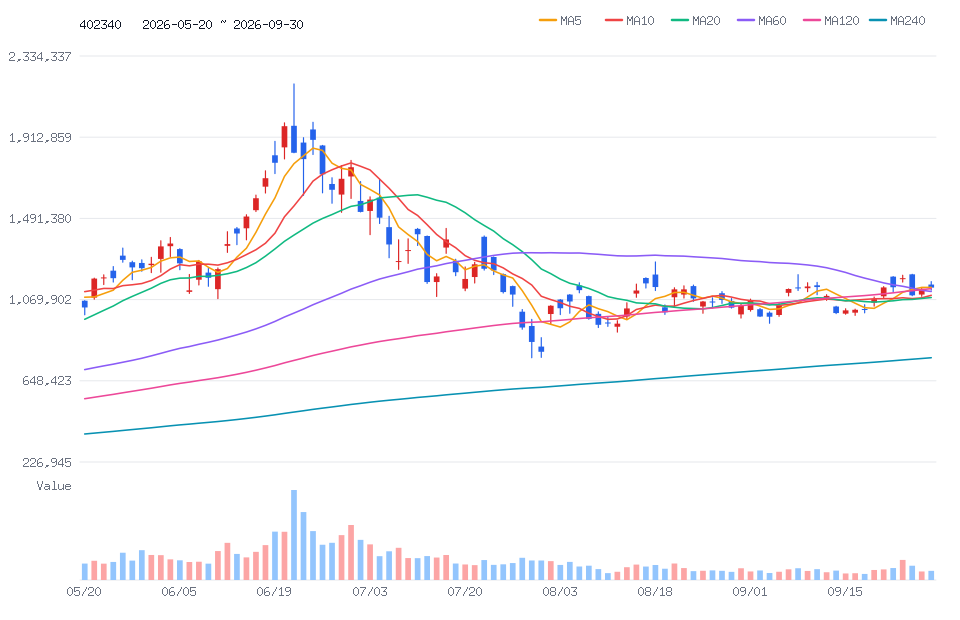
Task: Click the 226,945 price axis label
Action: coord(47,462)
